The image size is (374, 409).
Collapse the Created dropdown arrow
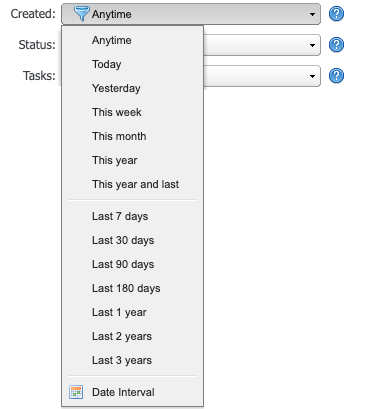312,14
